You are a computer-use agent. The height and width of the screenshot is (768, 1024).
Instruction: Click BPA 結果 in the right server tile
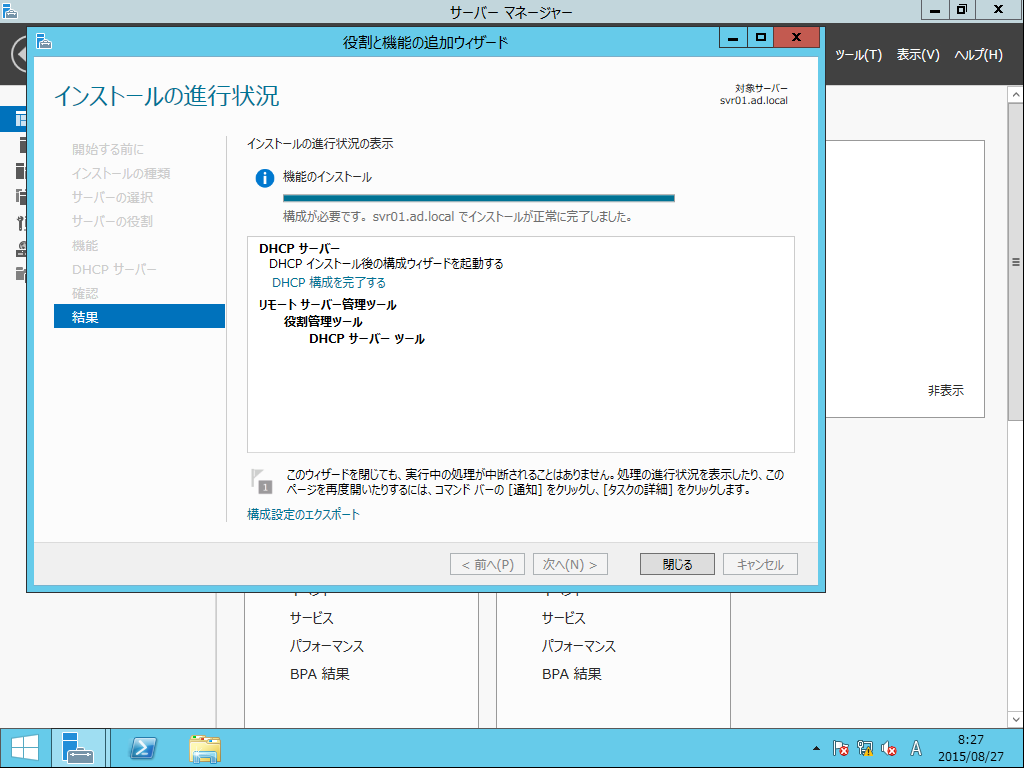pos(571,674)
